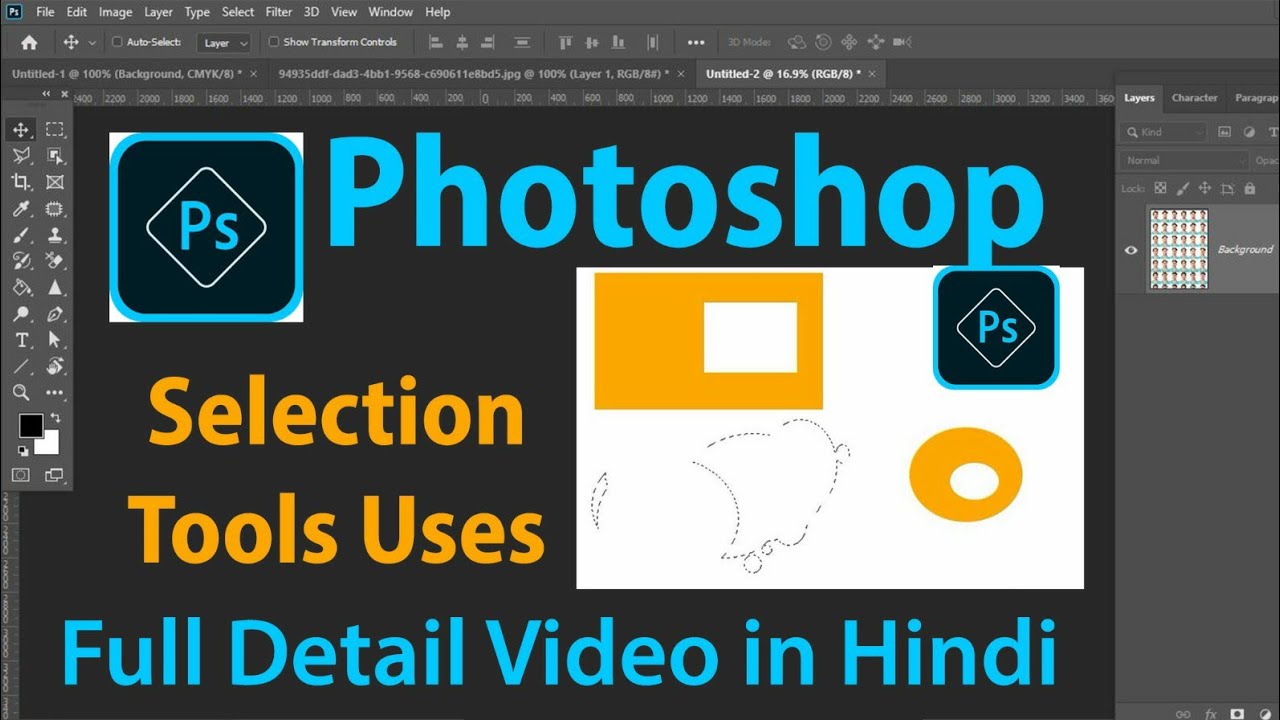Choose the Clone Stamp tool
The image size is (1280, 720).
pyautogui.click(x=55, y=235)
